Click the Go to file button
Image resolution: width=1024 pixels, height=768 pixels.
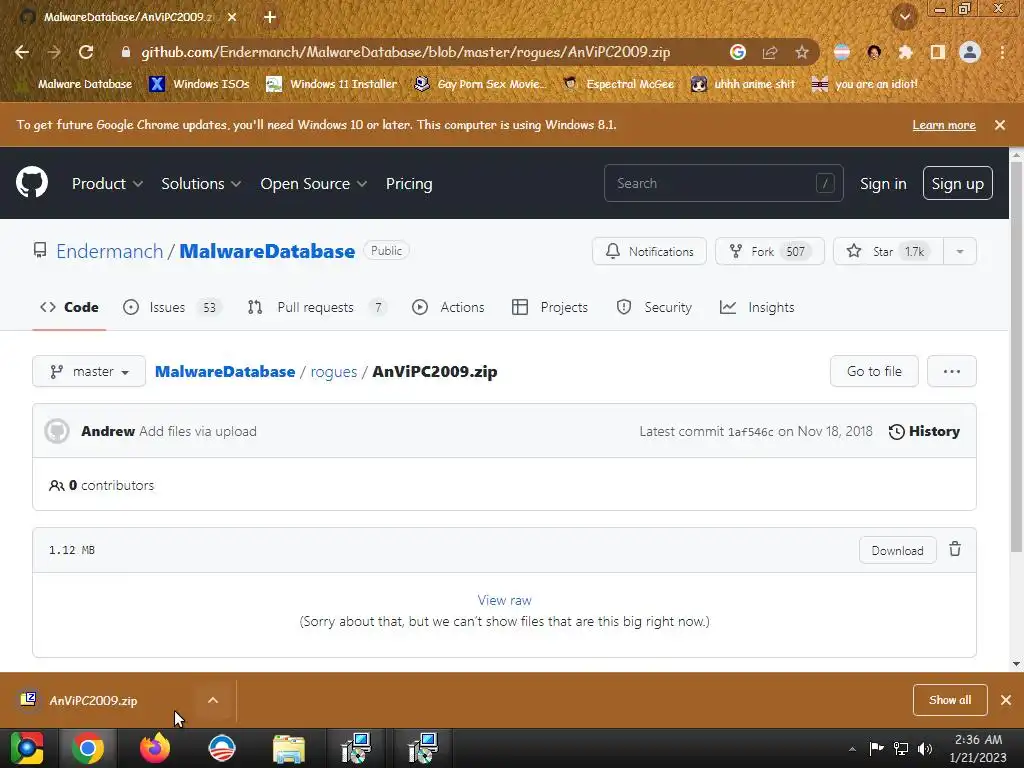[874, 371]
